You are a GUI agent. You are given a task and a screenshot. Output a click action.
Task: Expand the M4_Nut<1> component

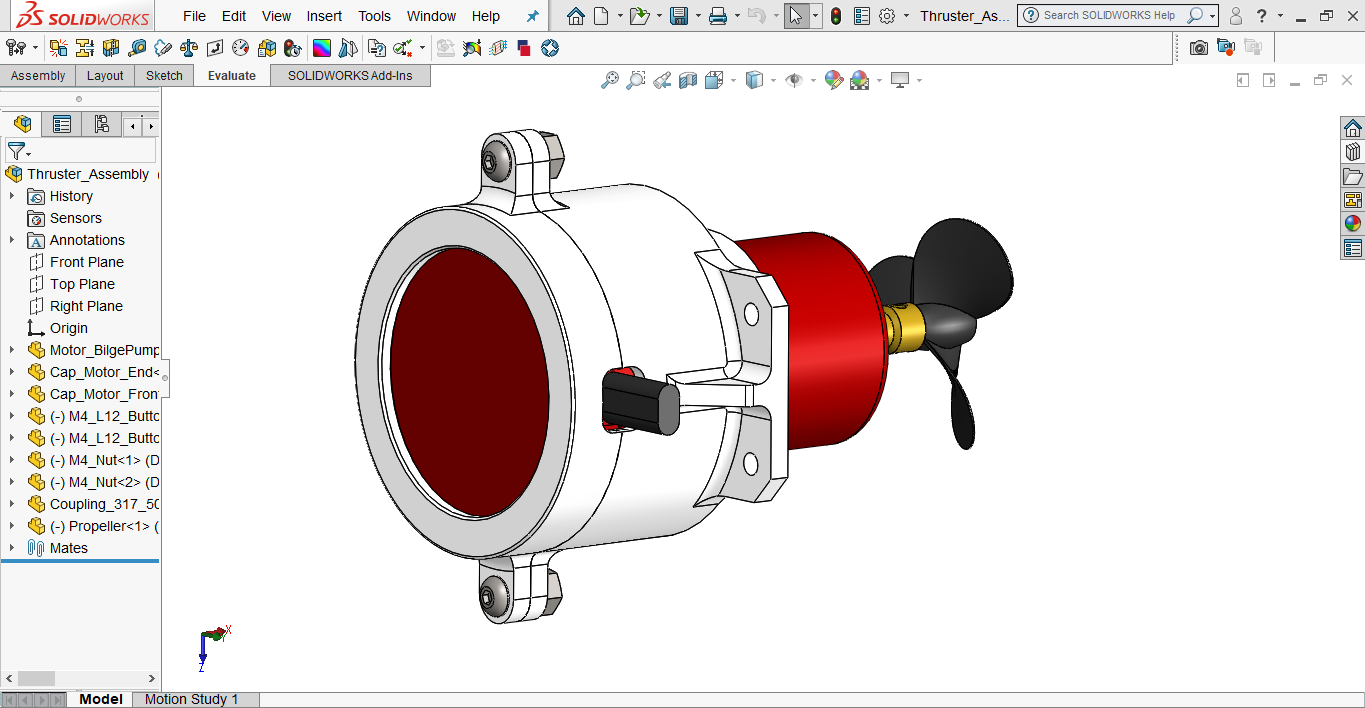coord(12,460)
